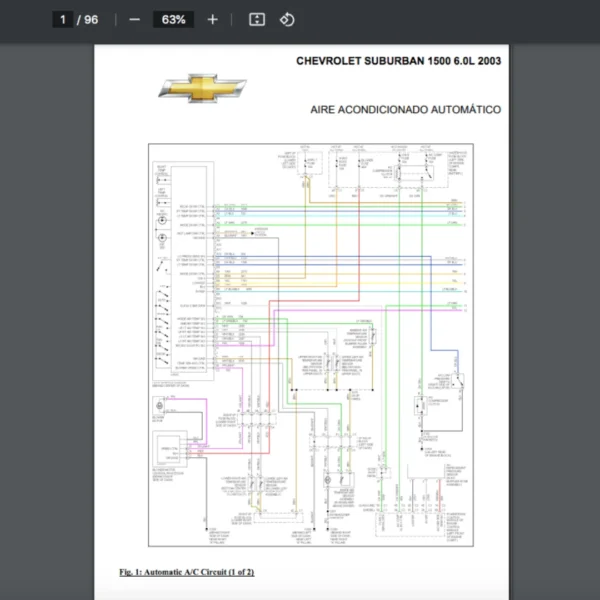
Task: Select the AIRE ACONDICIONADO AUTOMÁTICO subtitle text
Action: (x=405, y=110)
